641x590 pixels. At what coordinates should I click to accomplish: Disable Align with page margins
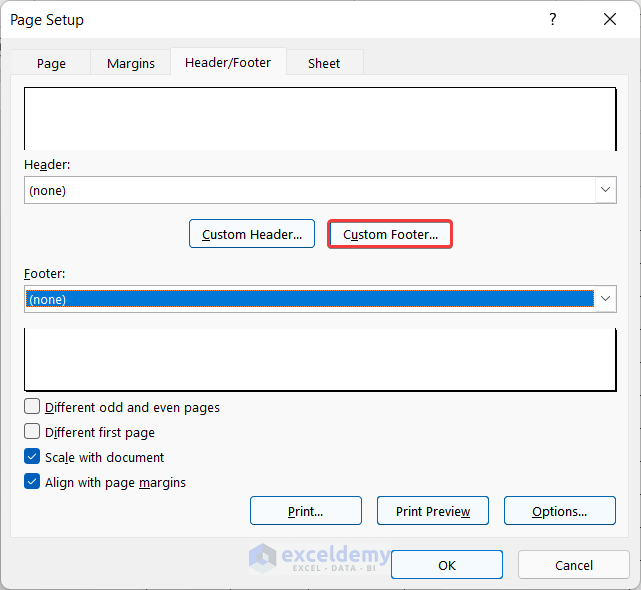click(x=33, y=482)
